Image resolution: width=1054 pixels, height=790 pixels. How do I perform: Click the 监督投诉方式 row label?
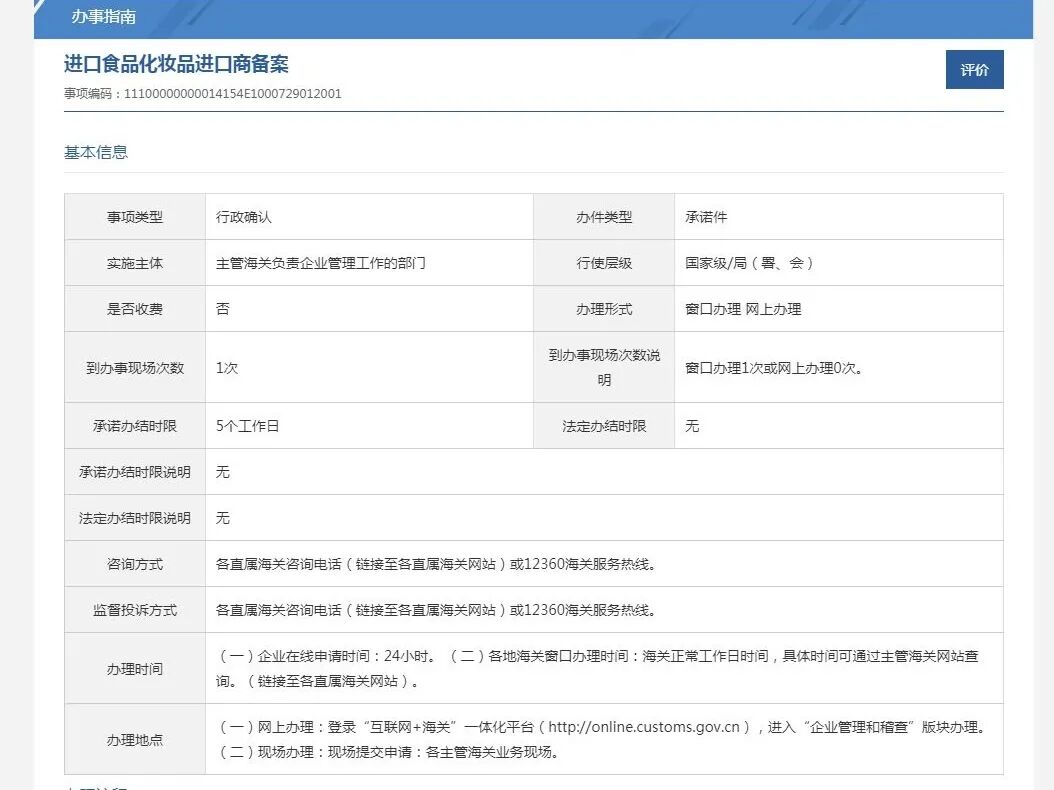(x=135, y=609)
